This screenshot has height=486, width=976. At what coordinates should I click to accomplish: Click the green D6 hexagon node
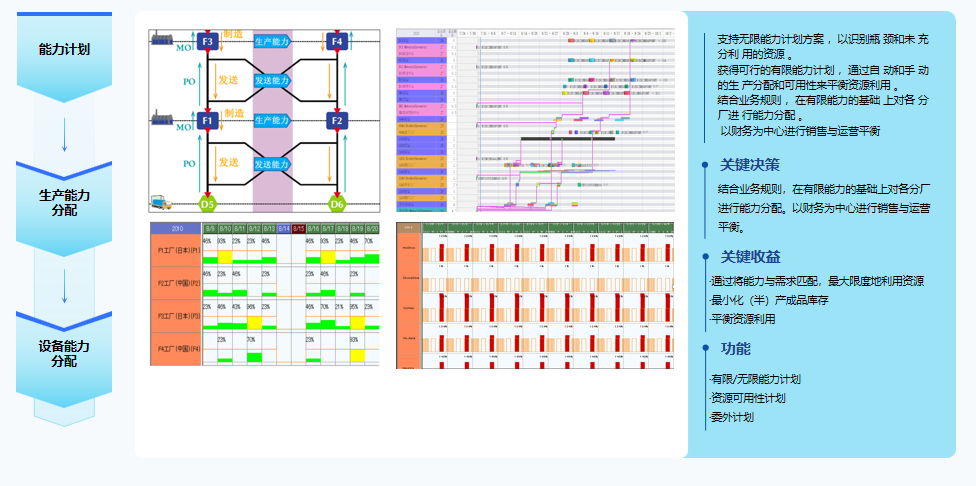click(336, 204)
